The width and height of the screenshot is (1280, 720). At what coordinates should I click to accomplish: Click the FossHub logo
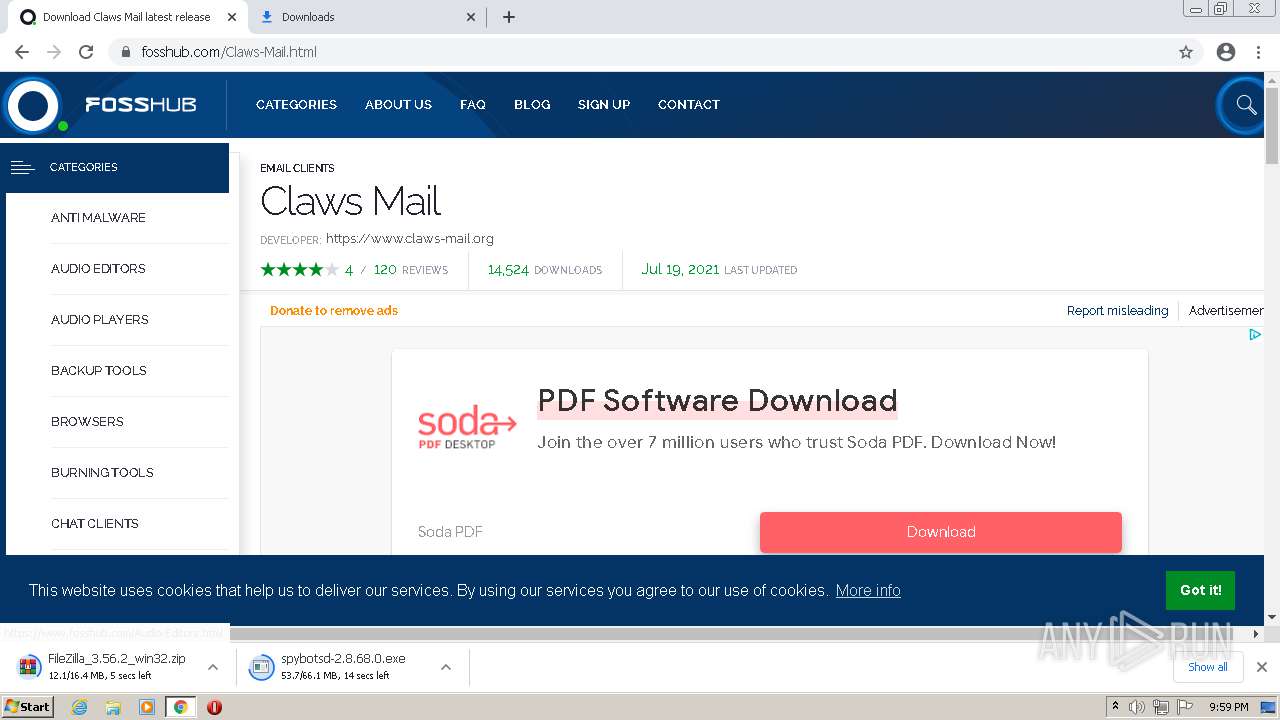[100, 105]
